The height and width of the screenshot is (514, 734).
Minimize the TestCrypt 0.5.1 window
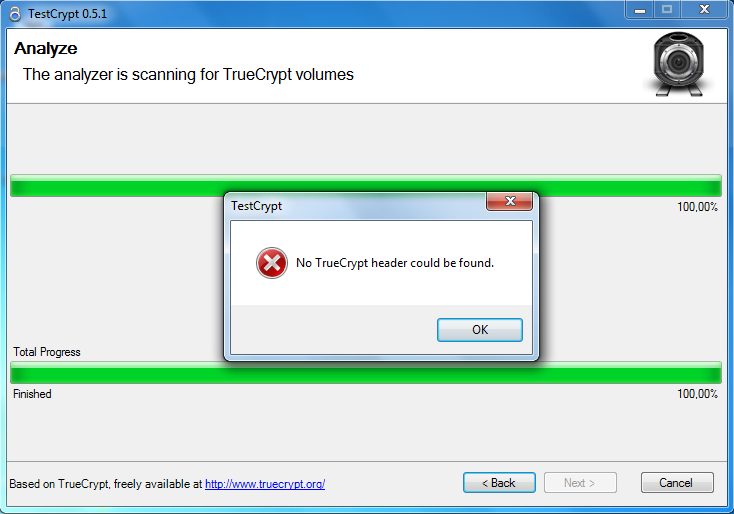click(639, 10)
